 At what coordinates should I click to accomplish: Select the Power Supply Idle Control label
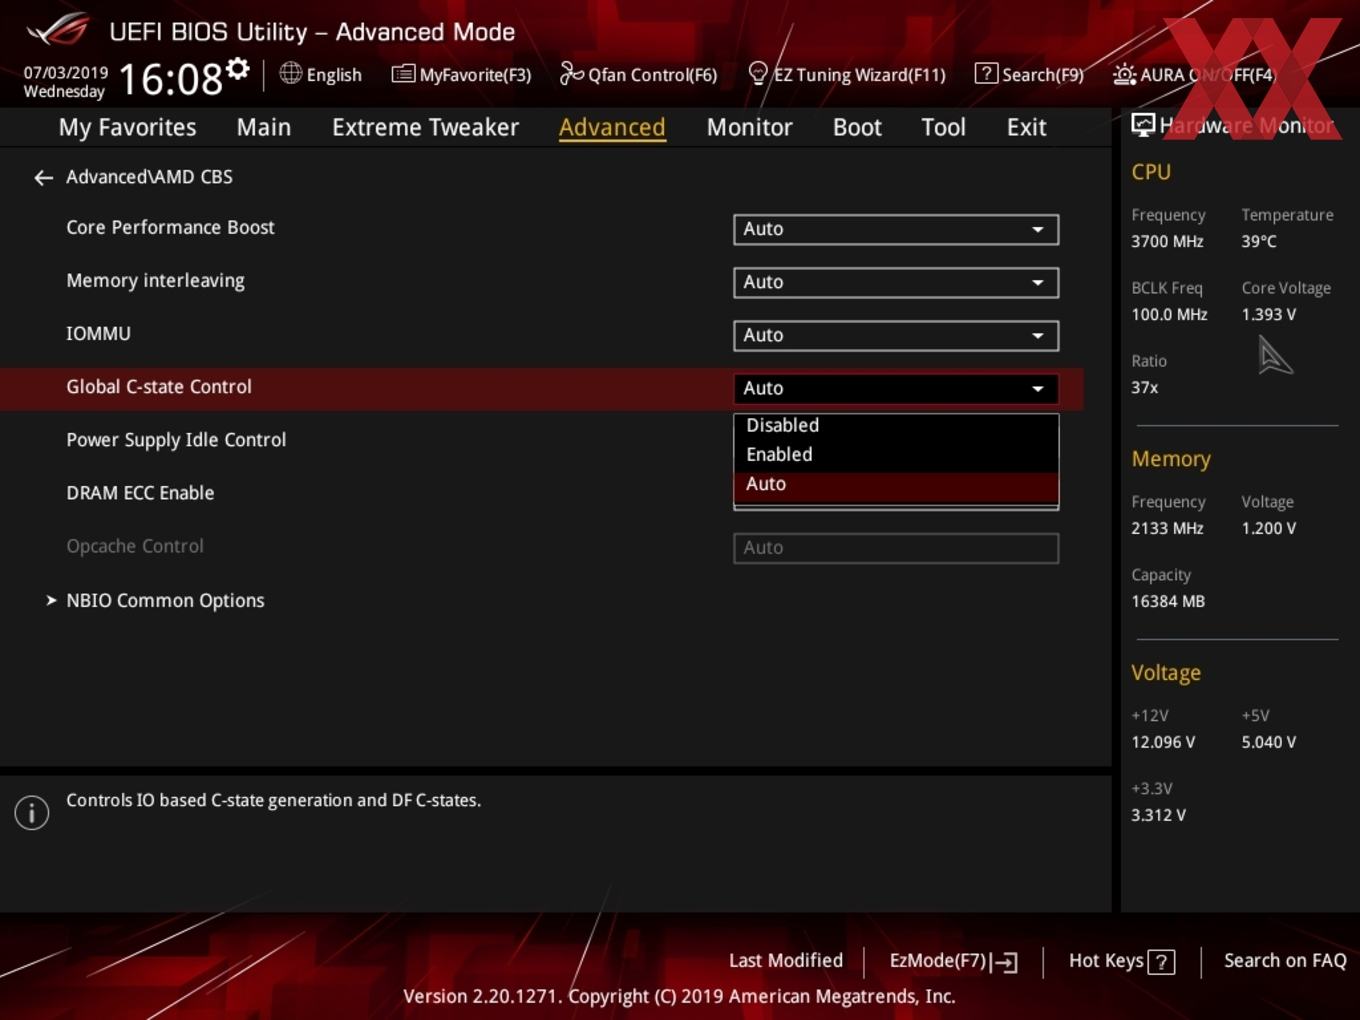[176, 440]
